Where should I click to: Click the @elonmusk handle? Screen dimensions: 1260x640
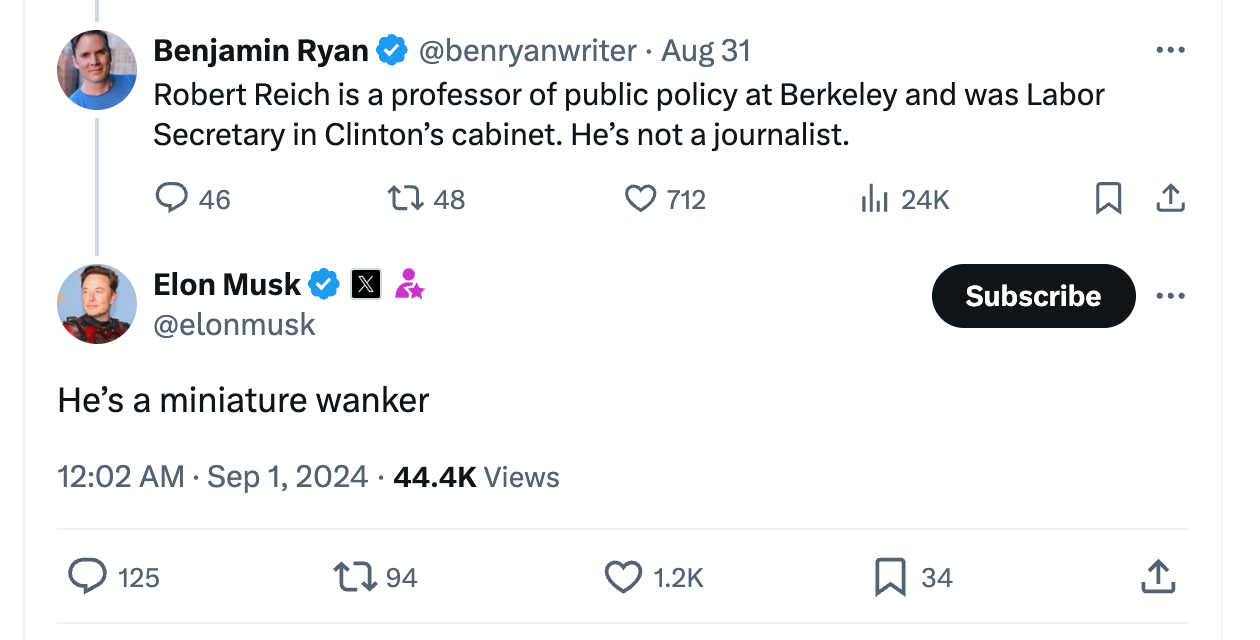(x=234, y=324)
